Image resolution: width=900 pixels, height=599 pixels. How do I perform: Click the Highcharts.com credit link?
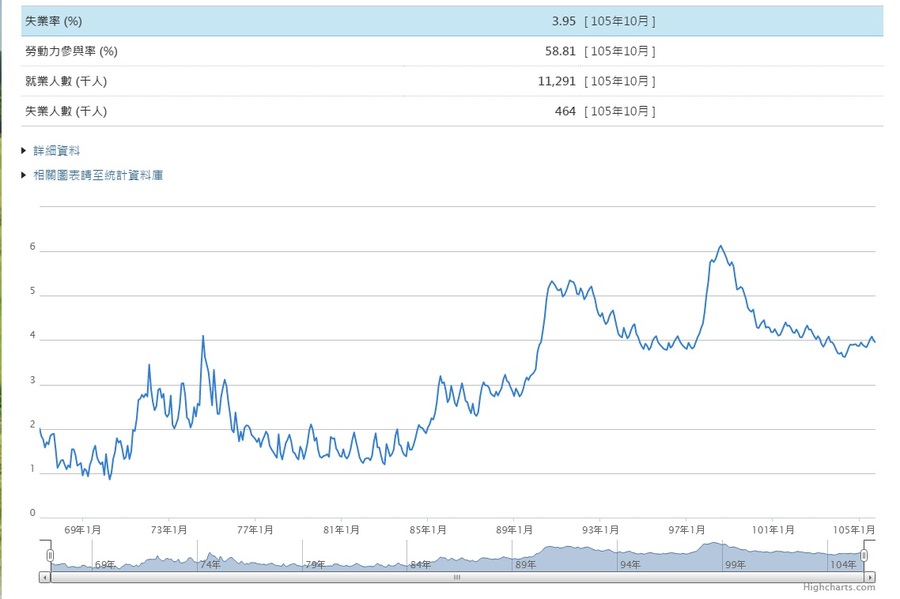tap(838, 588)
